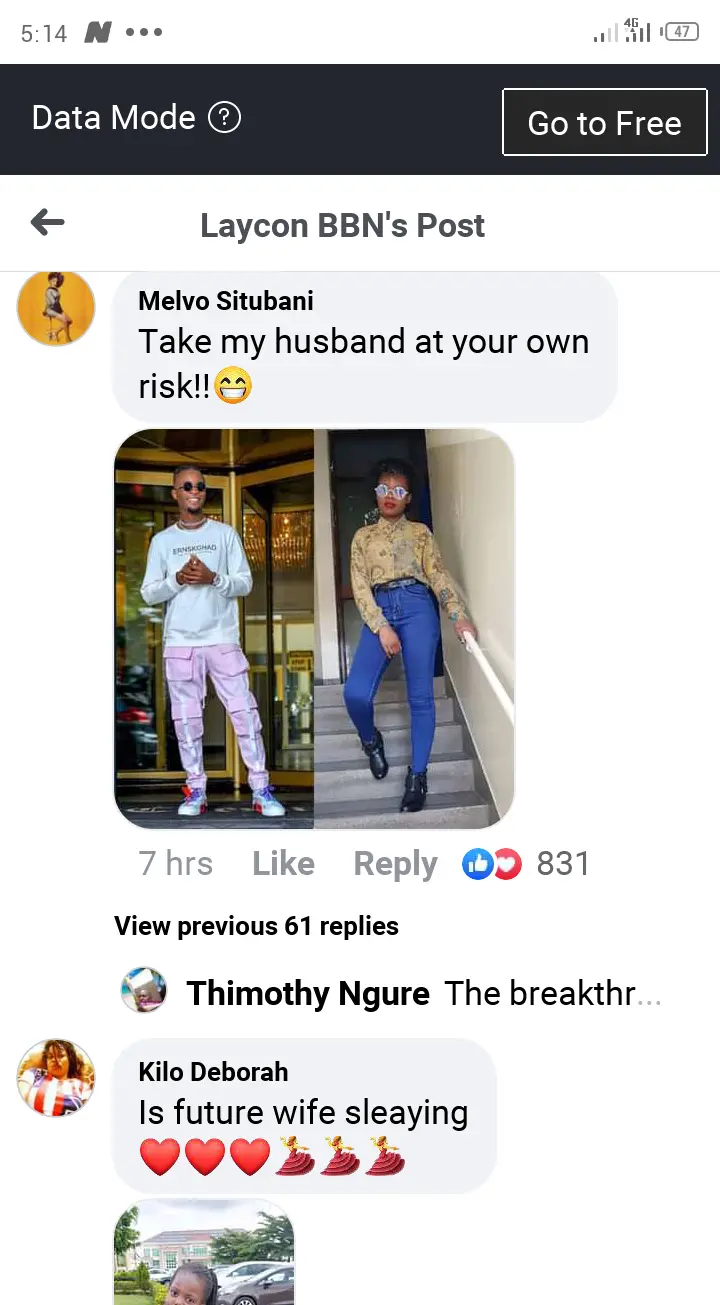The height and width of the screenshot is (1305, 720).
Task: Reply to Melvo Situbani's comment
Action: click(395, 864)
